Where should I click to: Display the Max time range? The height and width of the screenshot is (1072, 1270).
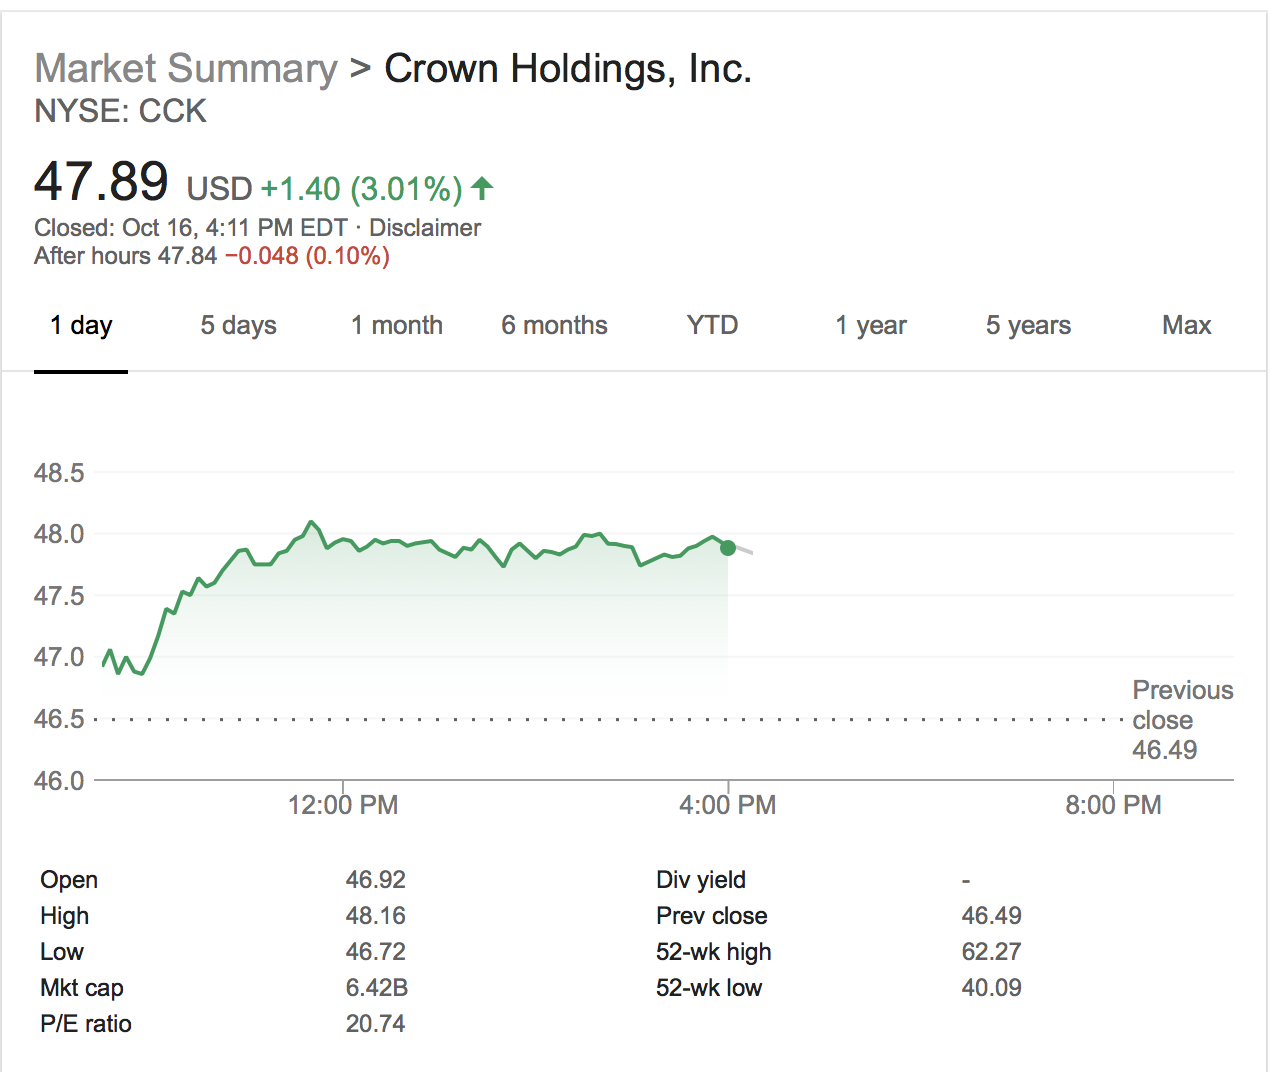tap(1186, 325)
